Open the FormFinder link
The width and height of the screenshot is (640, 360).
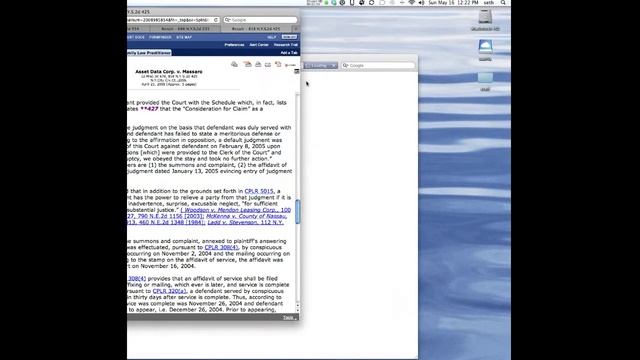160,37
